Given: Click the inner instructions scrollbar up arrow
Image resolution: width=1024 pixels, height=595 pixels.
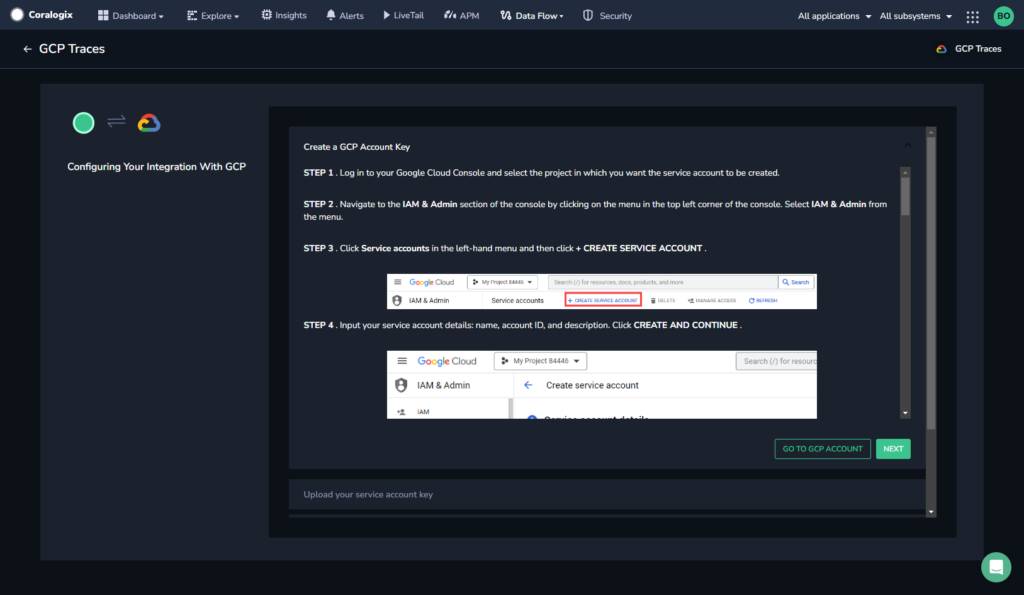Looking at the screenshot, I should click(x=905, y=172).
